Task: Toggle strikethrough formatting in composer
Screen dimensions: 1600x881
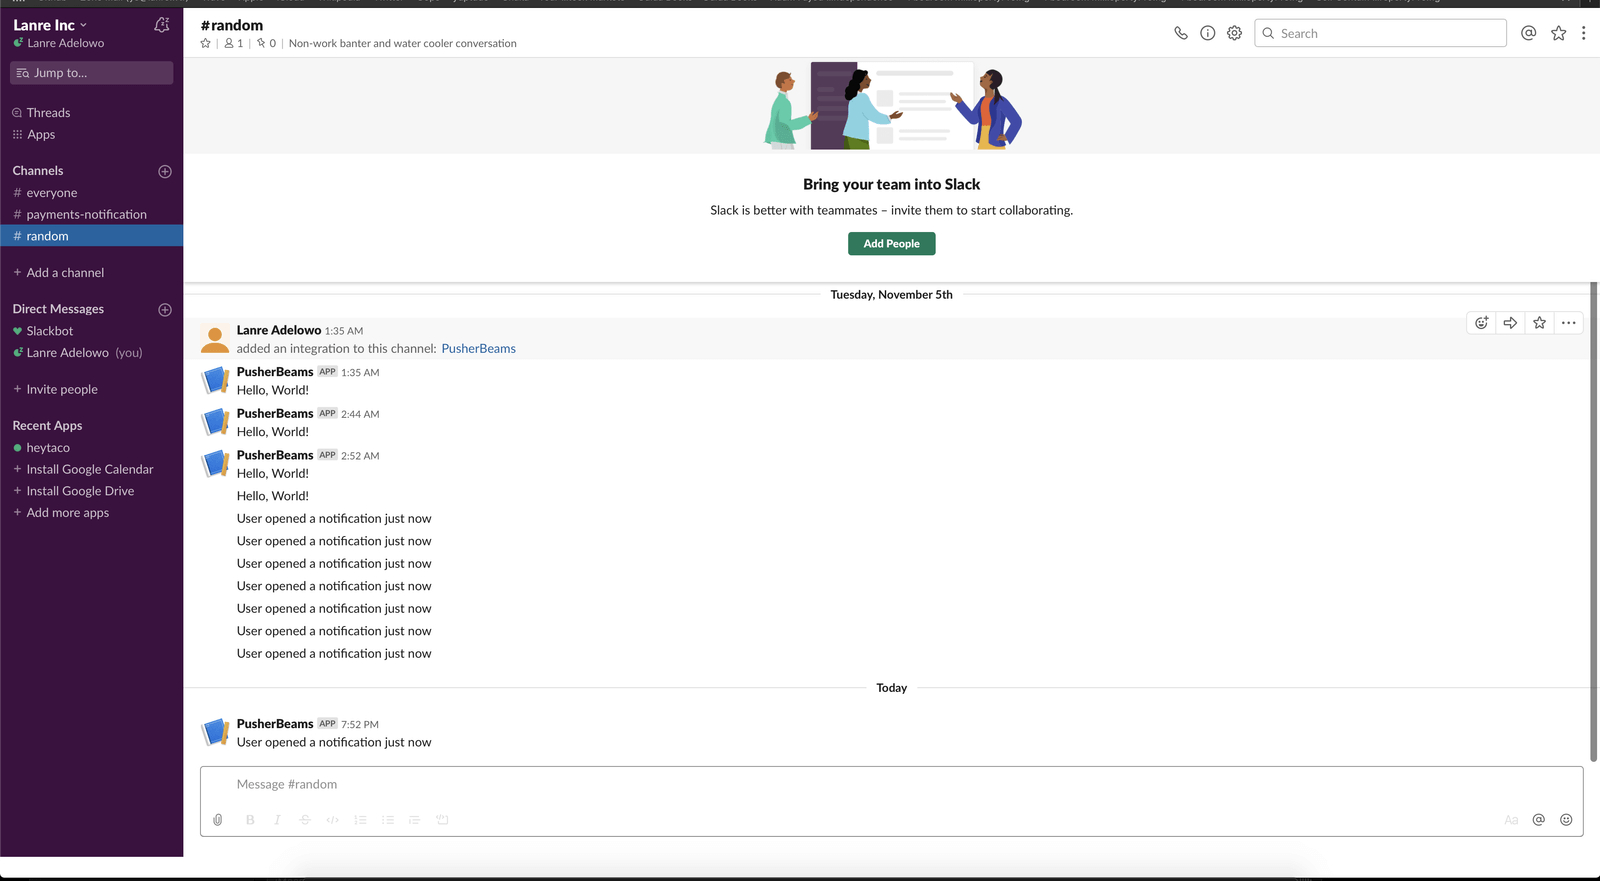Action: point(305,820)
